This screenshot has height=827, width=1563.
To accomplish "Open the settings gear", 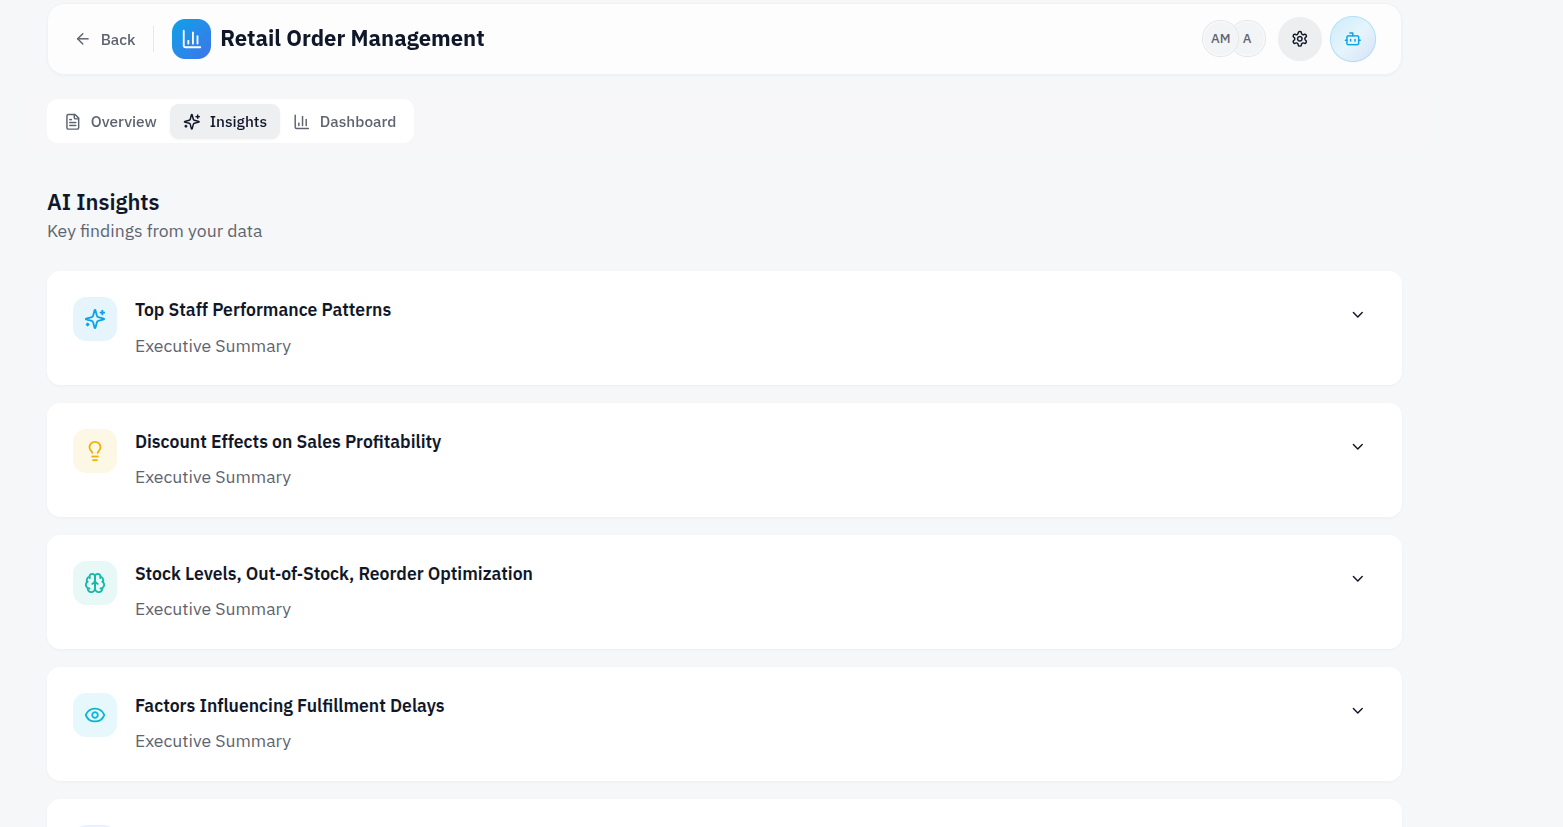I will coord(1299,38).
